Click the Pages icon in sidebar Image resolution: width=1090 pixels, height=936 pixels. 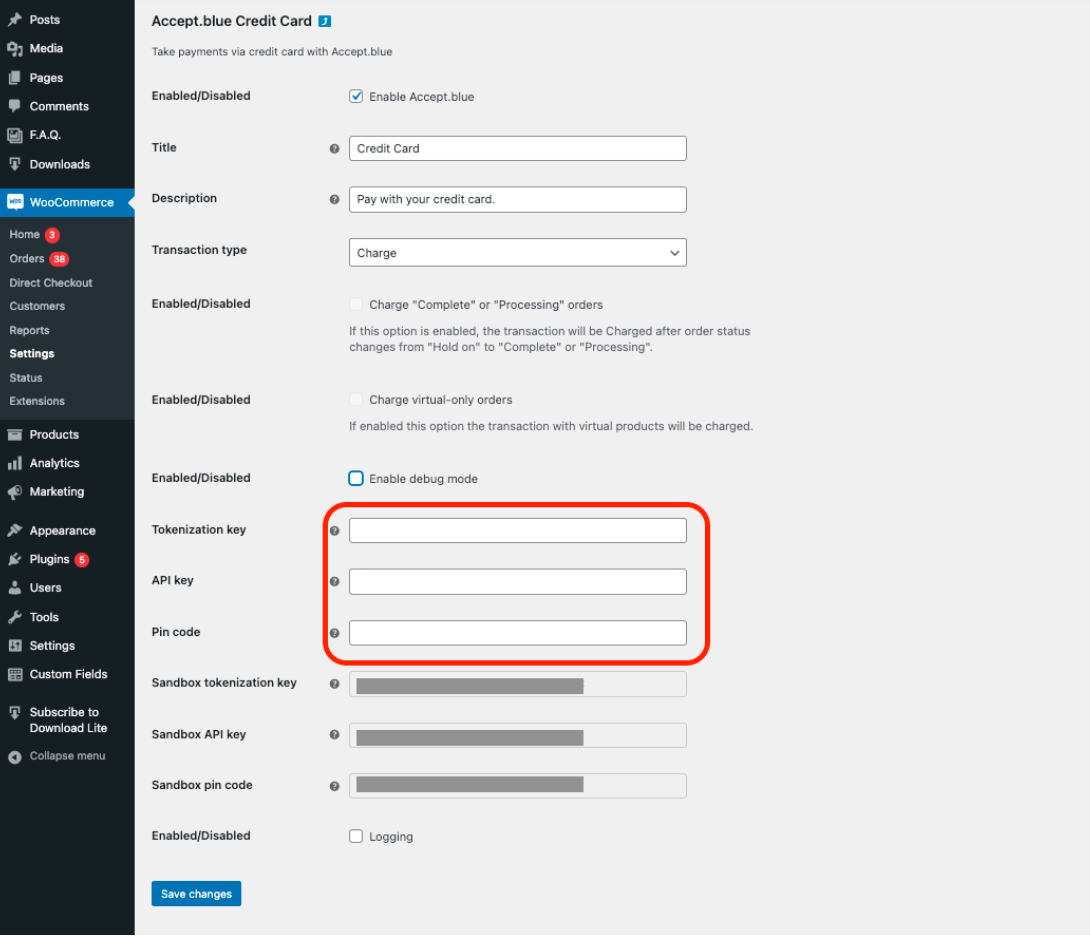pyautogui.click(x=15, y=78)
